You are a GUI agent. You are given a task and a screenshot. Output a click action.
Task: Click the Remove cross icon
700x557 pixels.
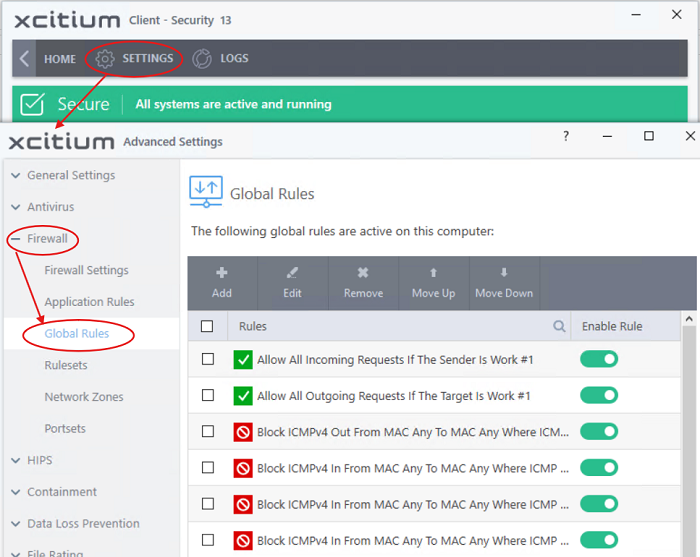point(363,272)
